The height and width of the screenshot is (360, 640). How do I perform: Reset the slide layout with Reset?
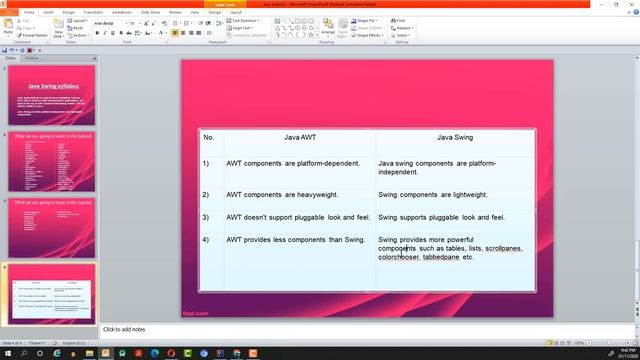pyautogui.click(x=75, y=28)
